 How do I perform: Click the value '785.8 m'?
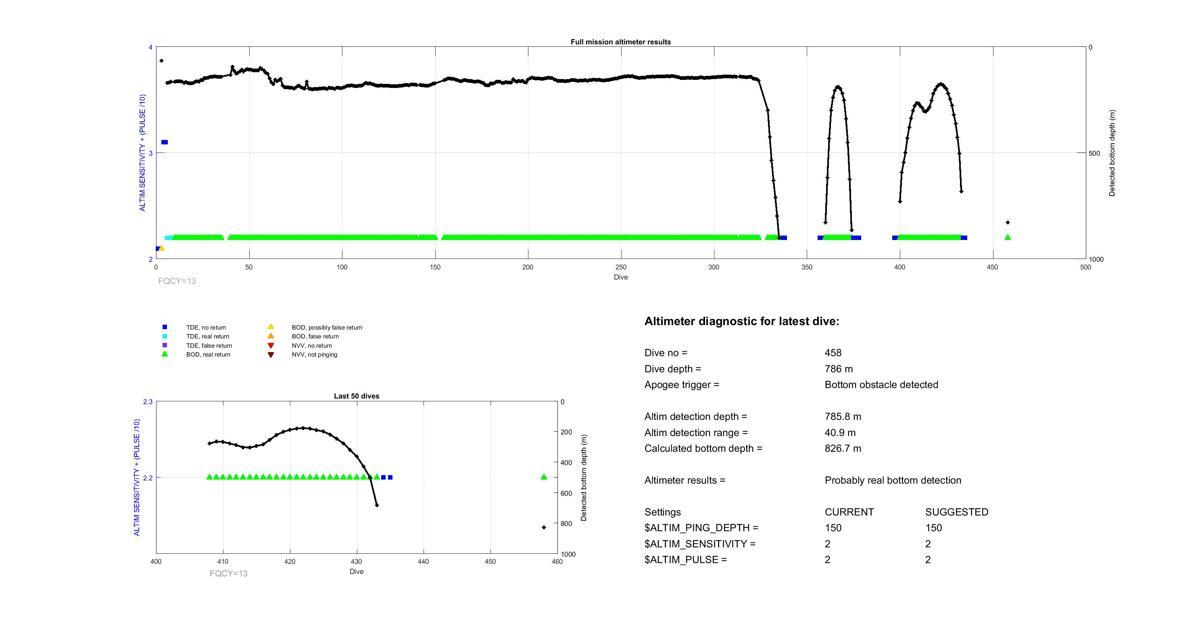pos(843,417)
